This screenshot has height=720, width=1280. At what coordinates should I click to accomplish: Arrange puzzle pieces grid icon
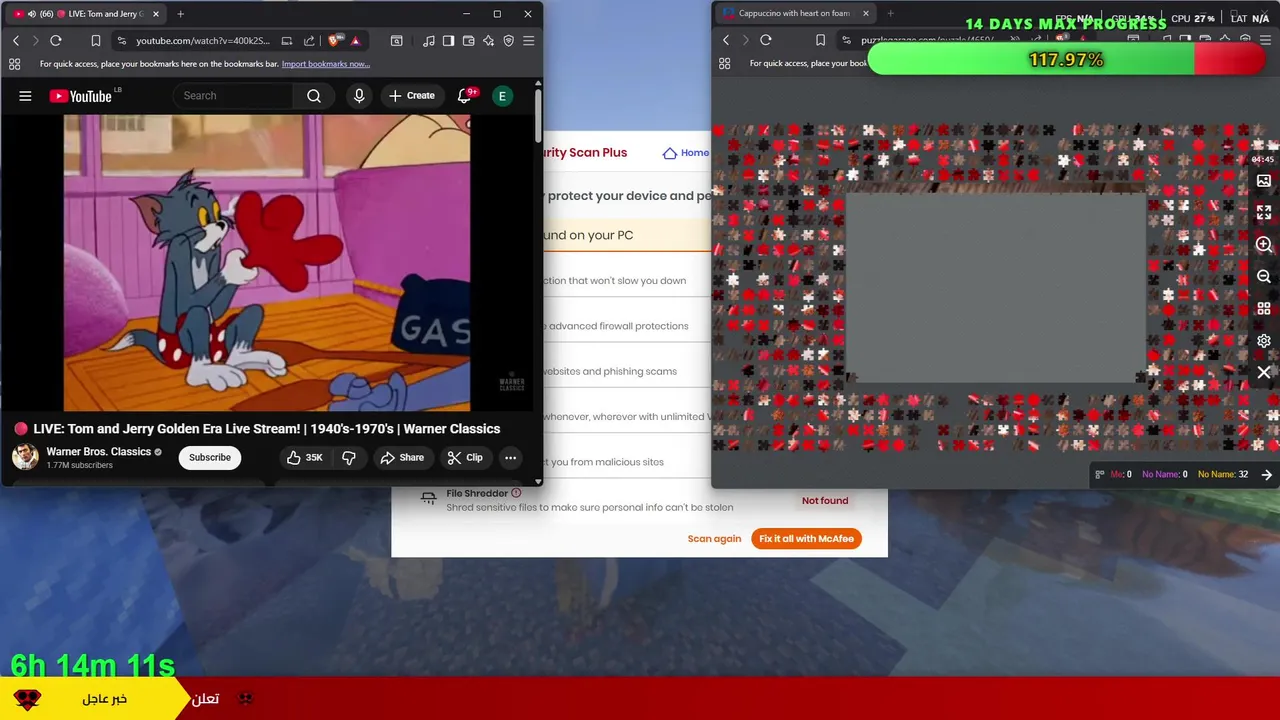tap(1264, 309)
